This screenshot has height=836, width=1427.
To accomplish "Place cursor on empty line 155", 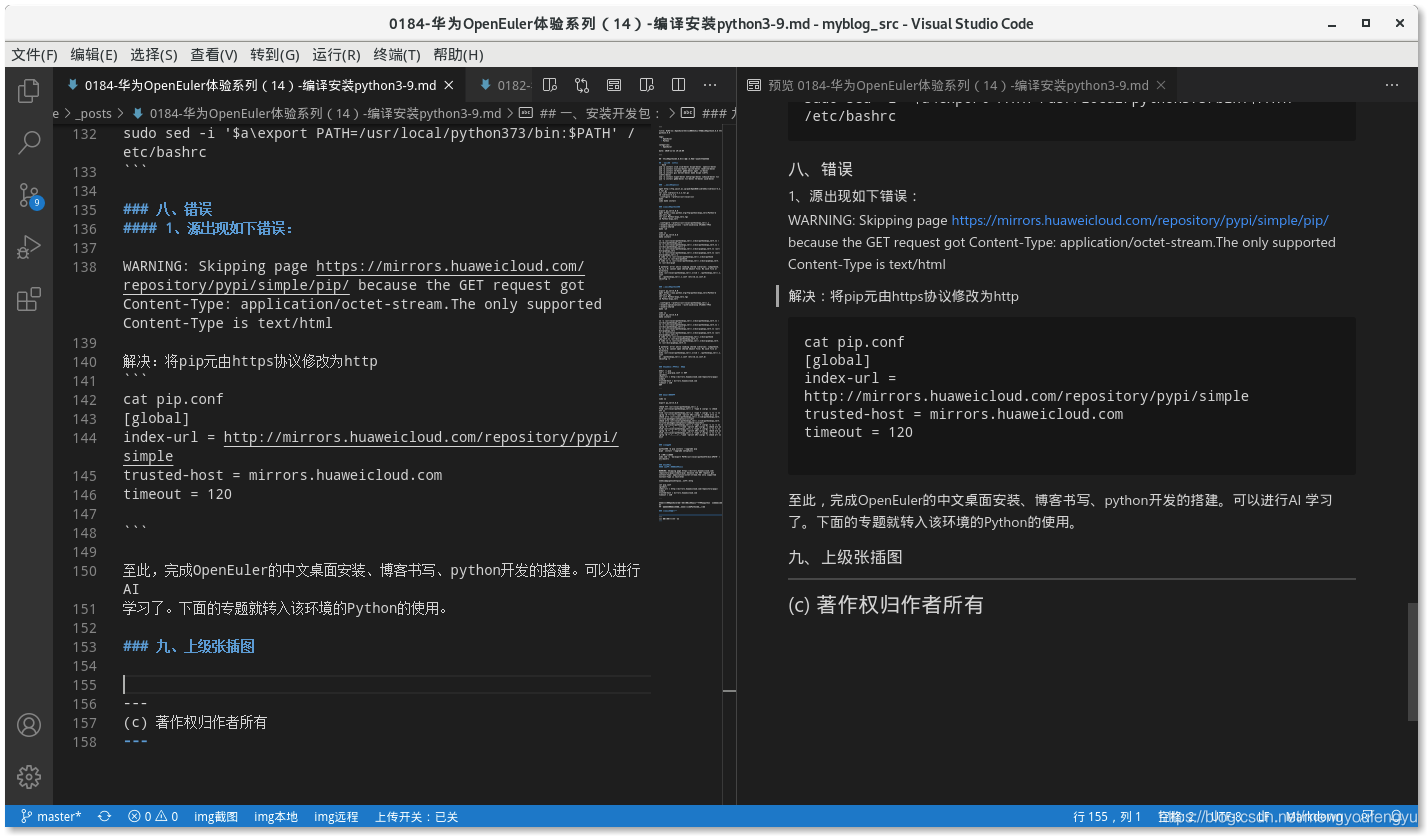I will click(386, 684).
